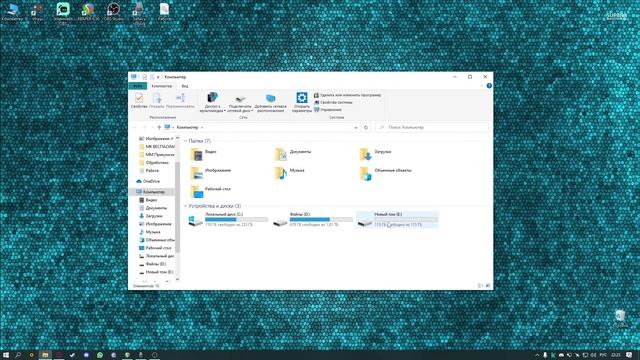Click the Recycle Bin desktop icon
The width and height of the screenshot is (640, 360).
[620, 318]
